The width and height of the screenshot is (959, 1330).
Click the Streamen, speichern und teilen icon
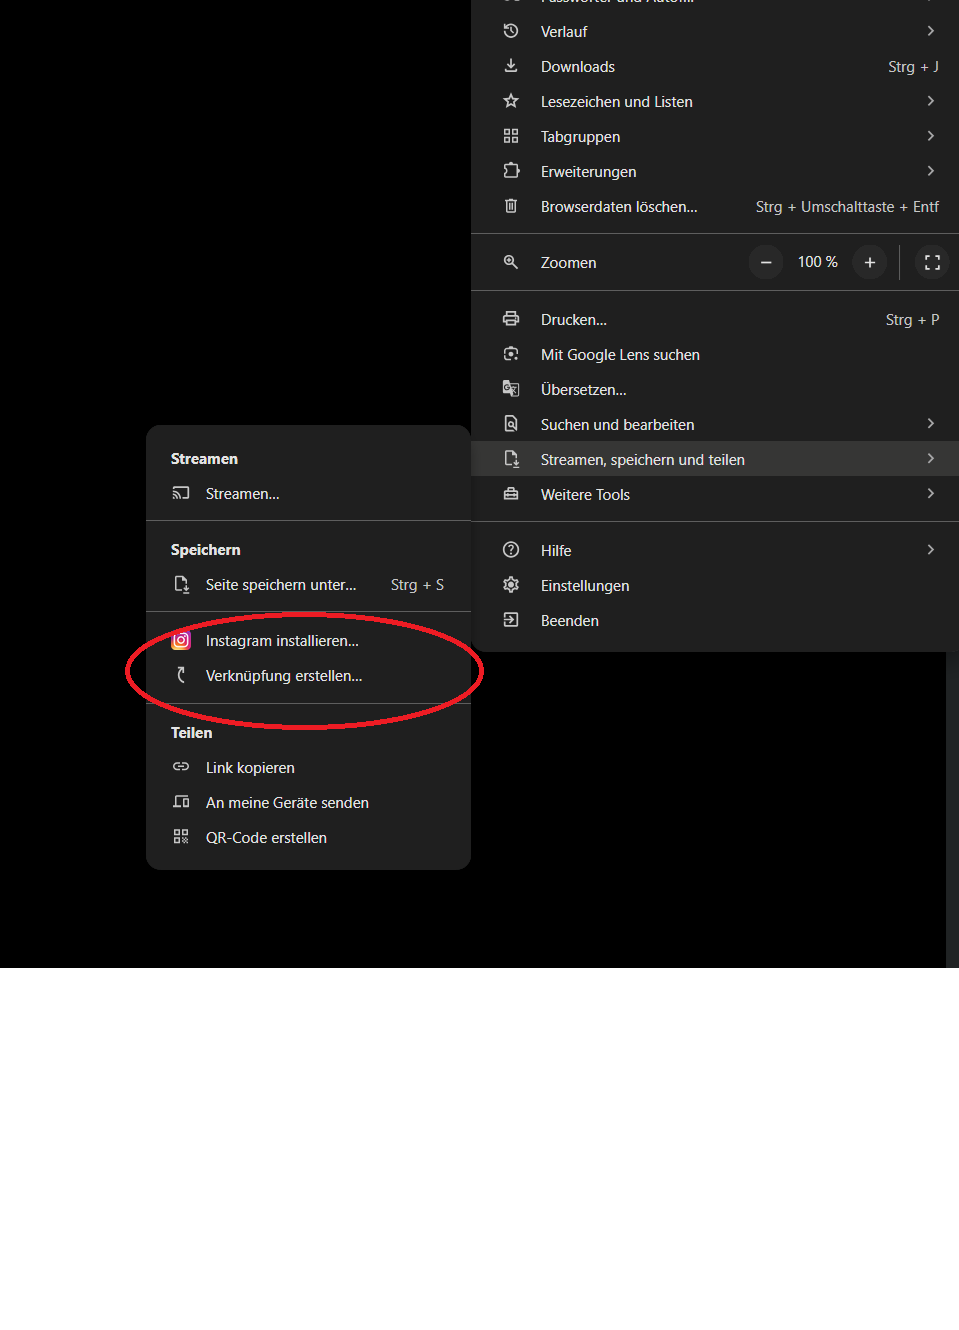[511, 459]
